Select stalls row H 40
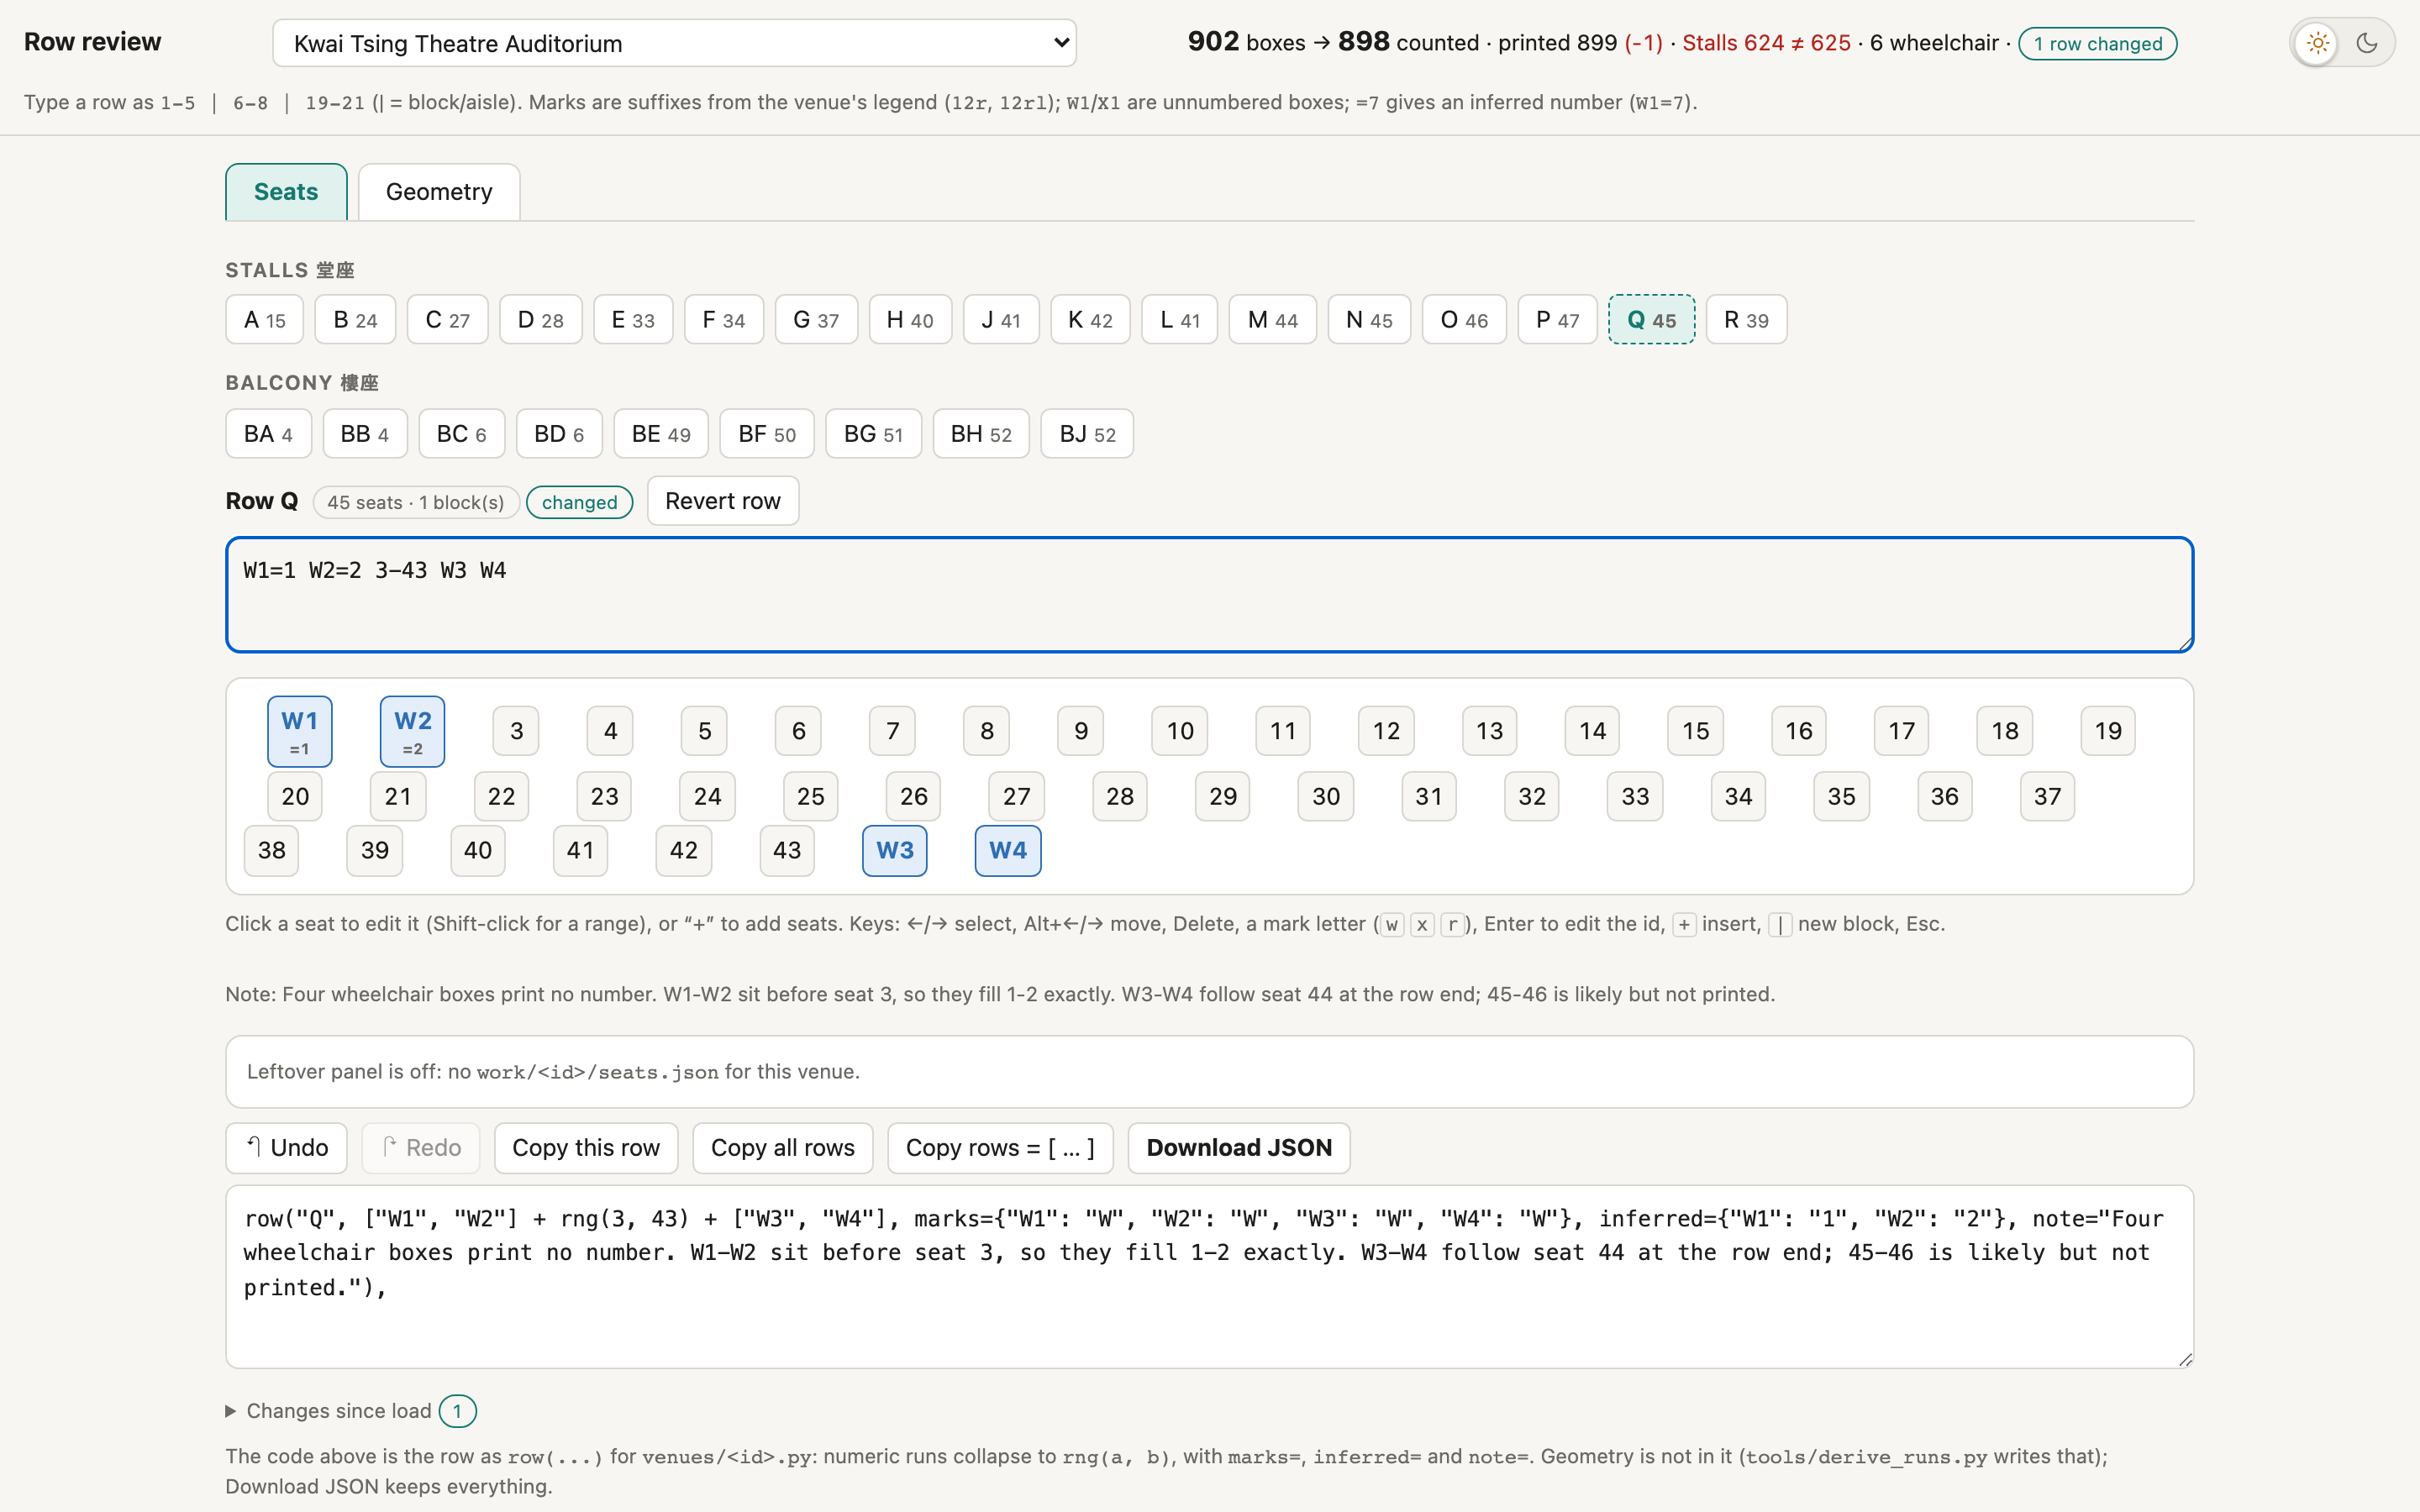 (910, 320)
